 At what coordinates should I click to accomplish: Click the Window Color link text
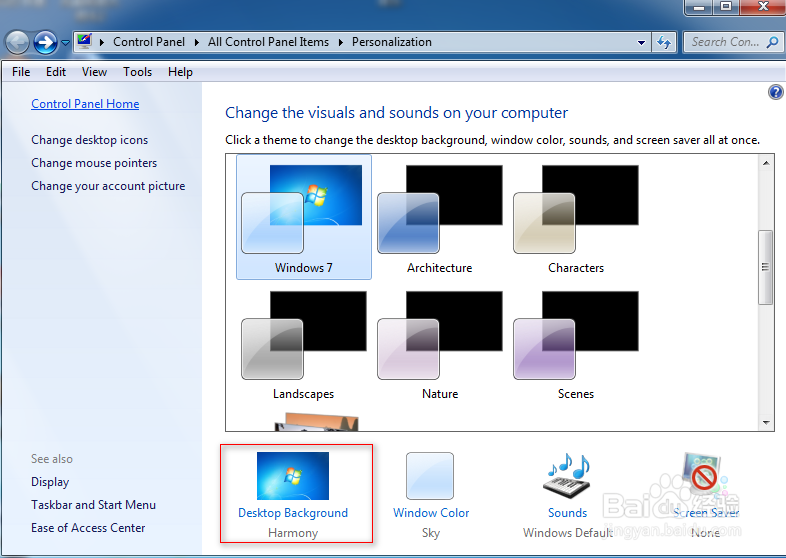[431, 513]
